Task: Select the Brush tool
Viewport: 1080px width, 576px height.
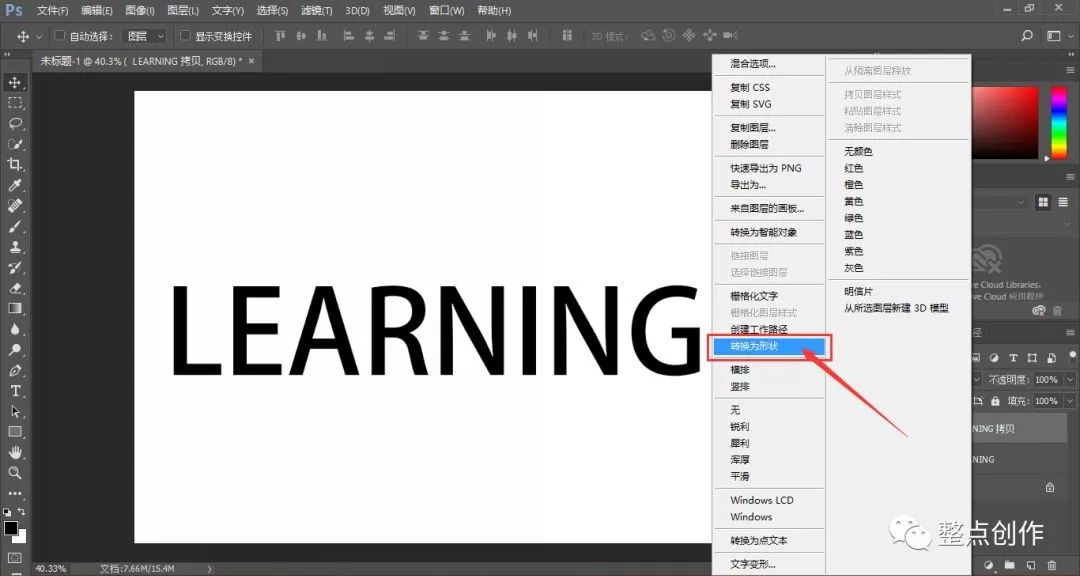Action: point(14,227)
